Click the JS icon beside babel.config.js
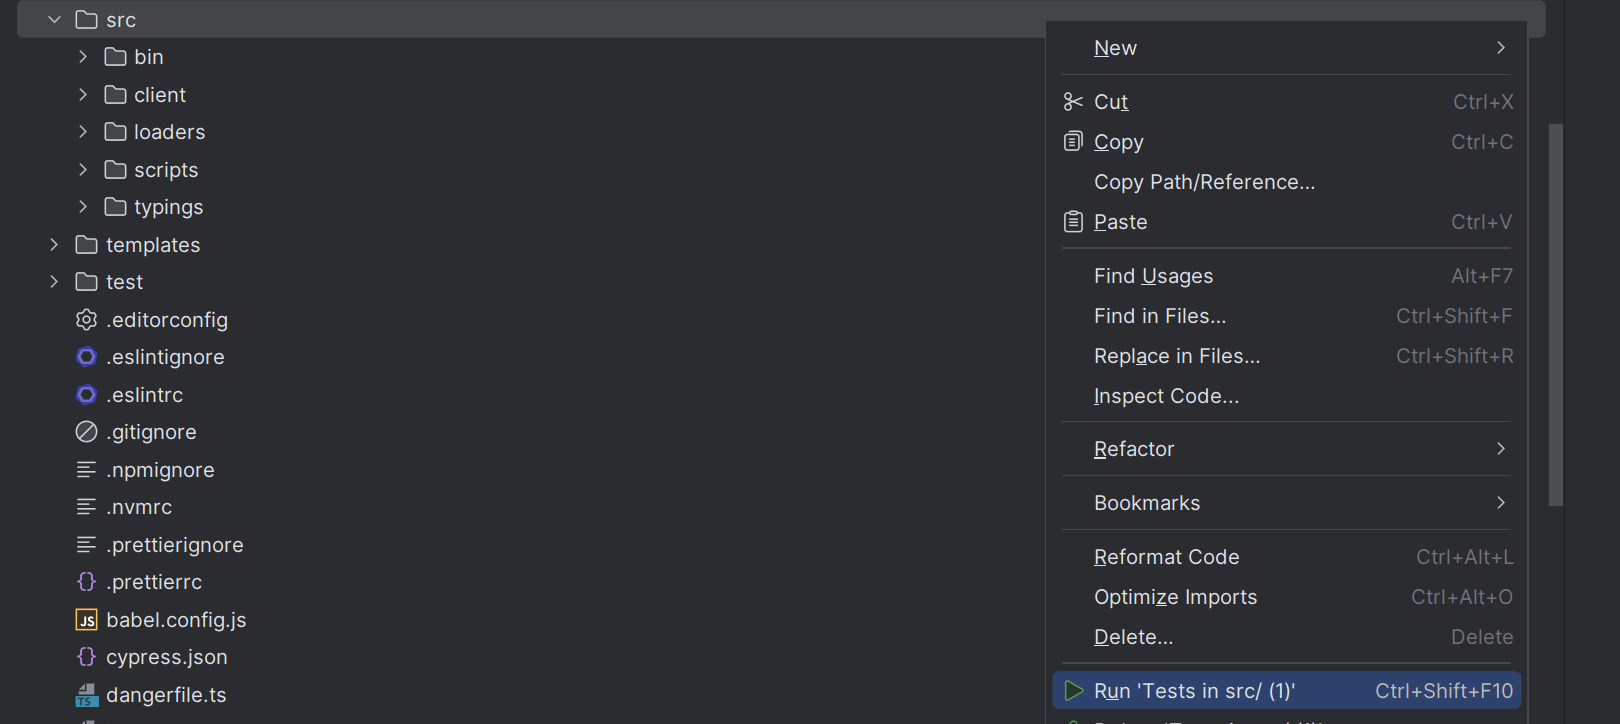This screenshot has width=1620, height=724. pos(87,619)
